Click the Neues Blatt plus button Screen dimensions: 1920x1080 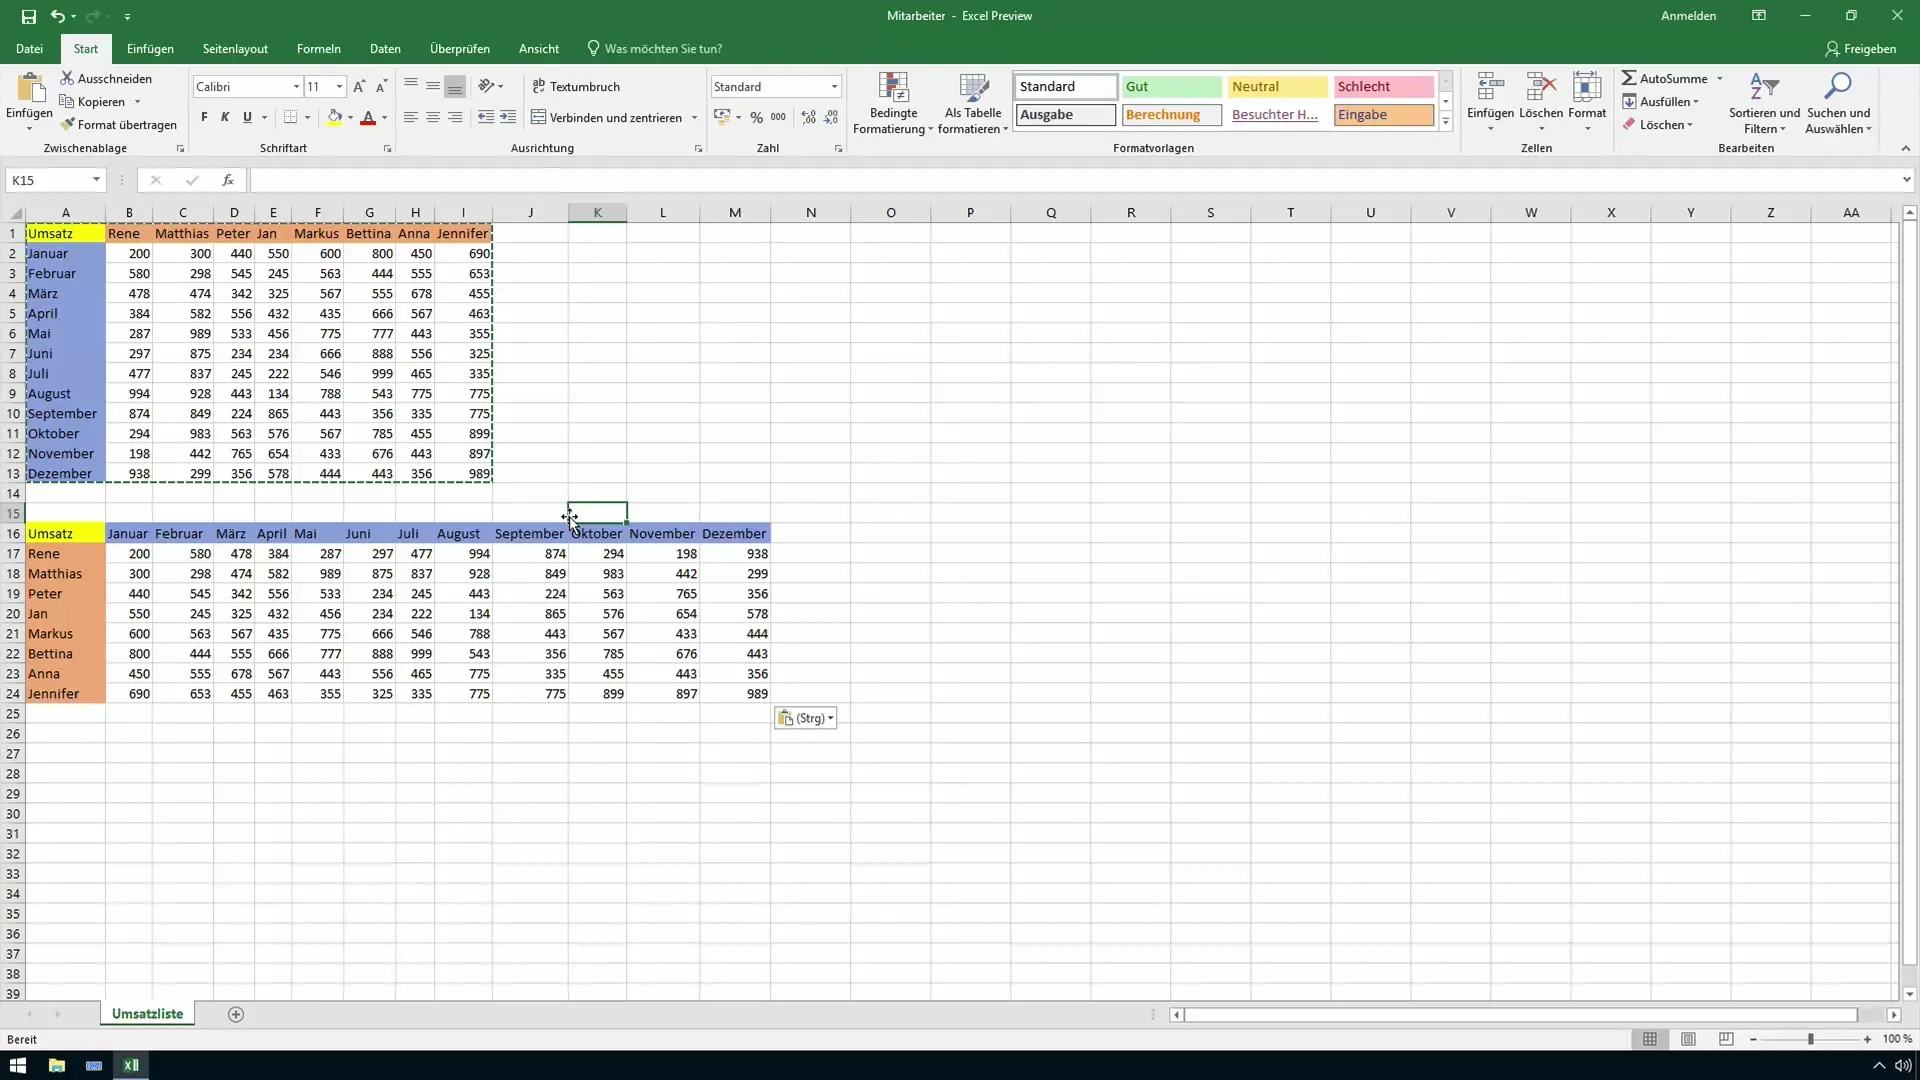click(x=236, y=1014)
